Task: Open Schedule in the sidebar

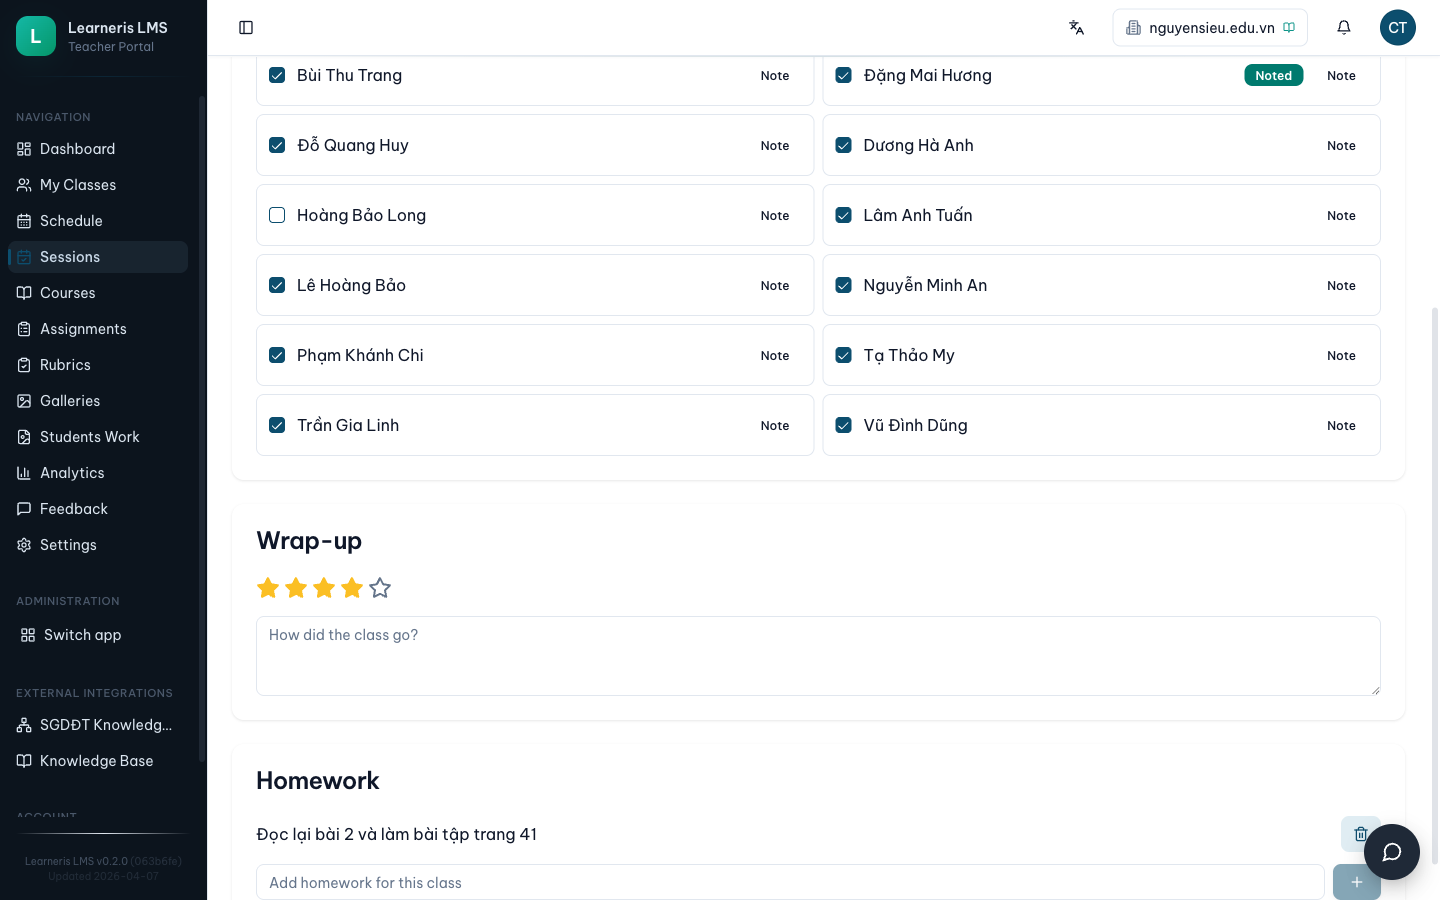Action: (x=98, y=221)
